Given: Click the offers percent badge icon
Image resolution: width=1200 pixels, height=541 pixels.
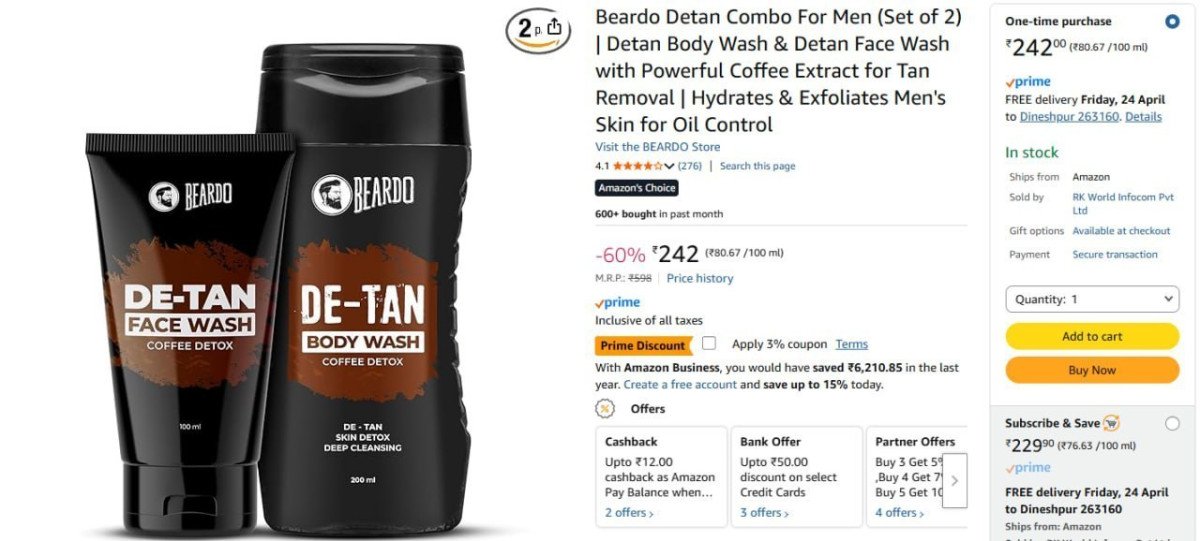Looking at the screenshot, I should pos(605,408).
